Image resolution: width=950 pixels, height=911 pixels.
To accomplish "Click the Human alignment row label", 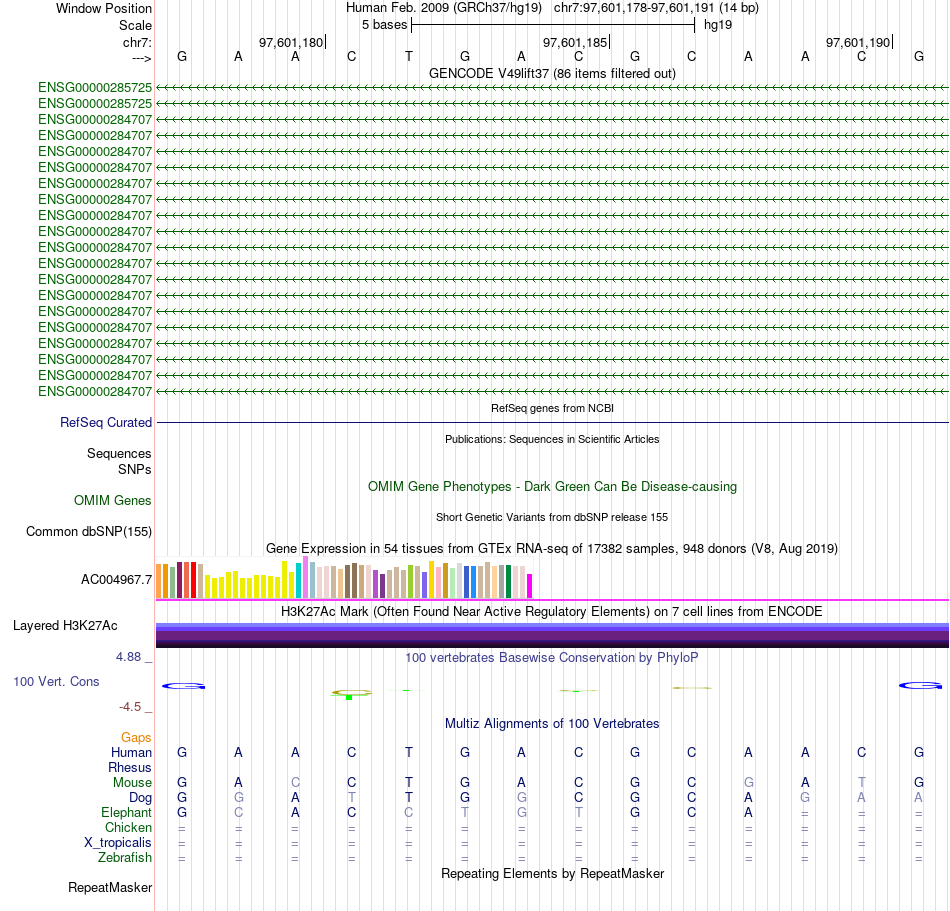I will tap(131, 752).
